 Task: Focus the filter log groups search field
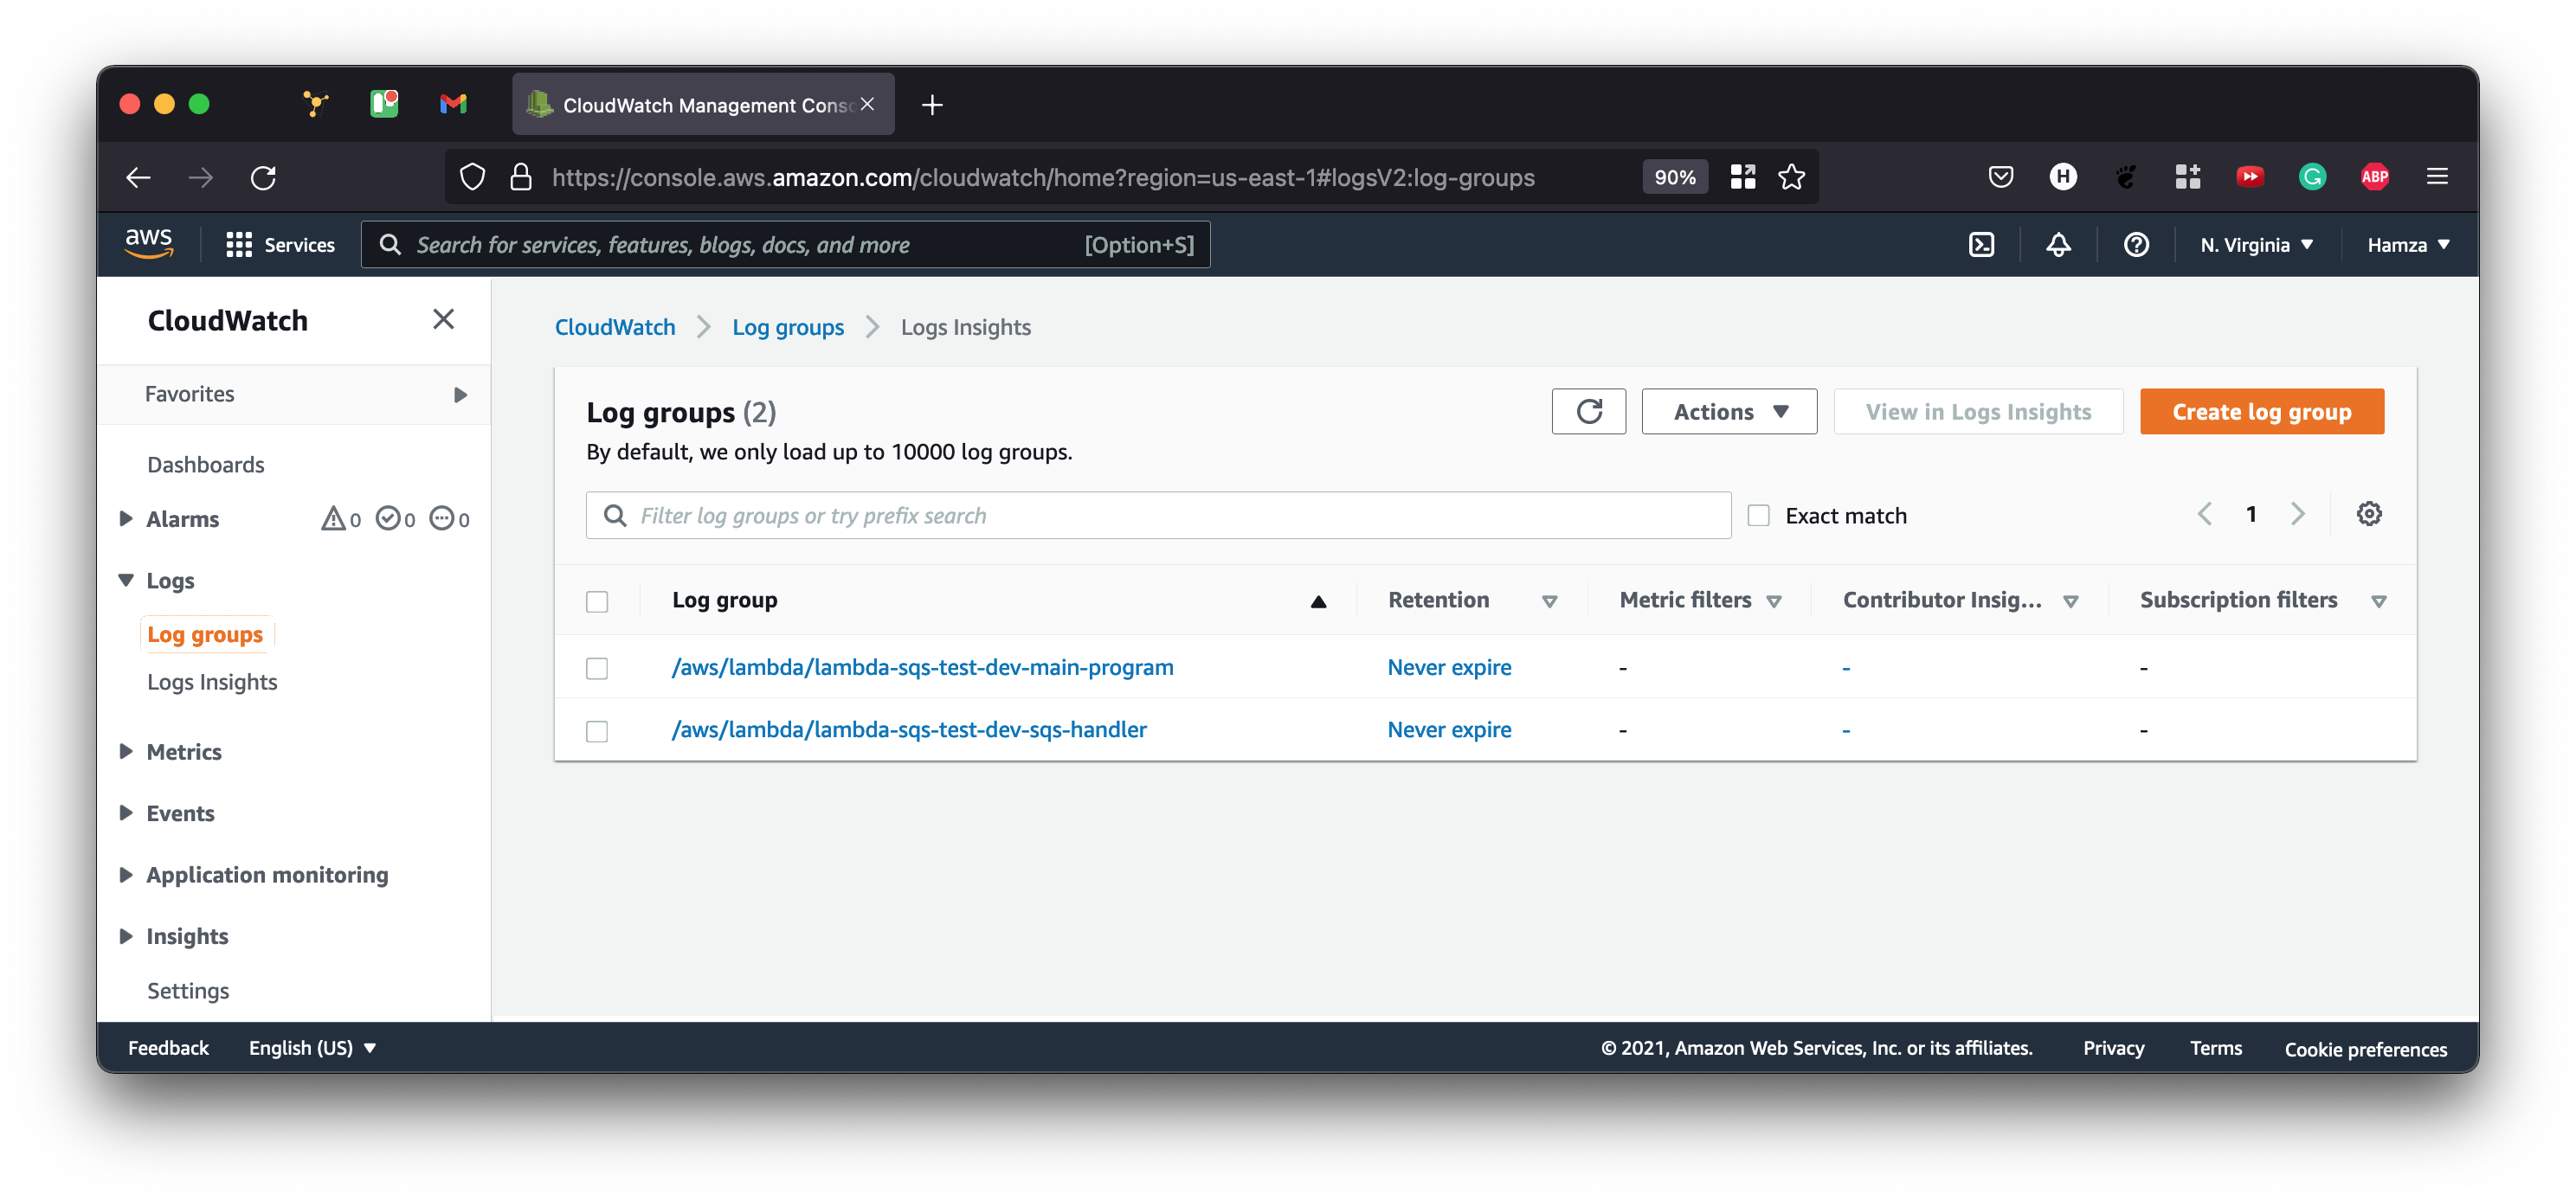click(1170, 516)
